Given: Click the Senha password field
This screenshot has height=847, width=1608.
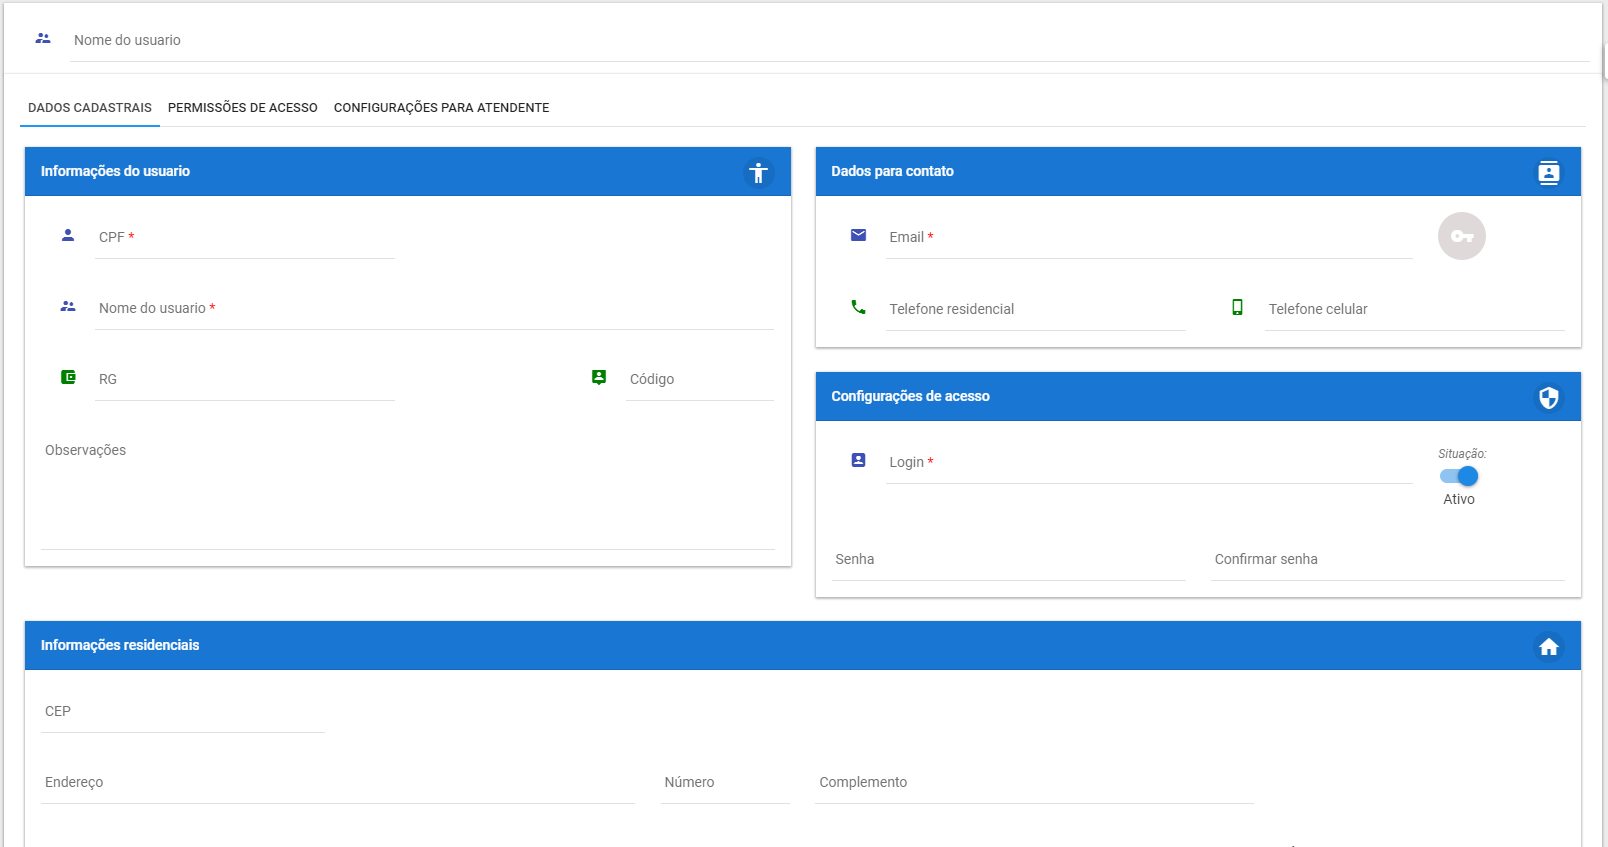Looking at the screenshot, I should [x=1009, y=560].
